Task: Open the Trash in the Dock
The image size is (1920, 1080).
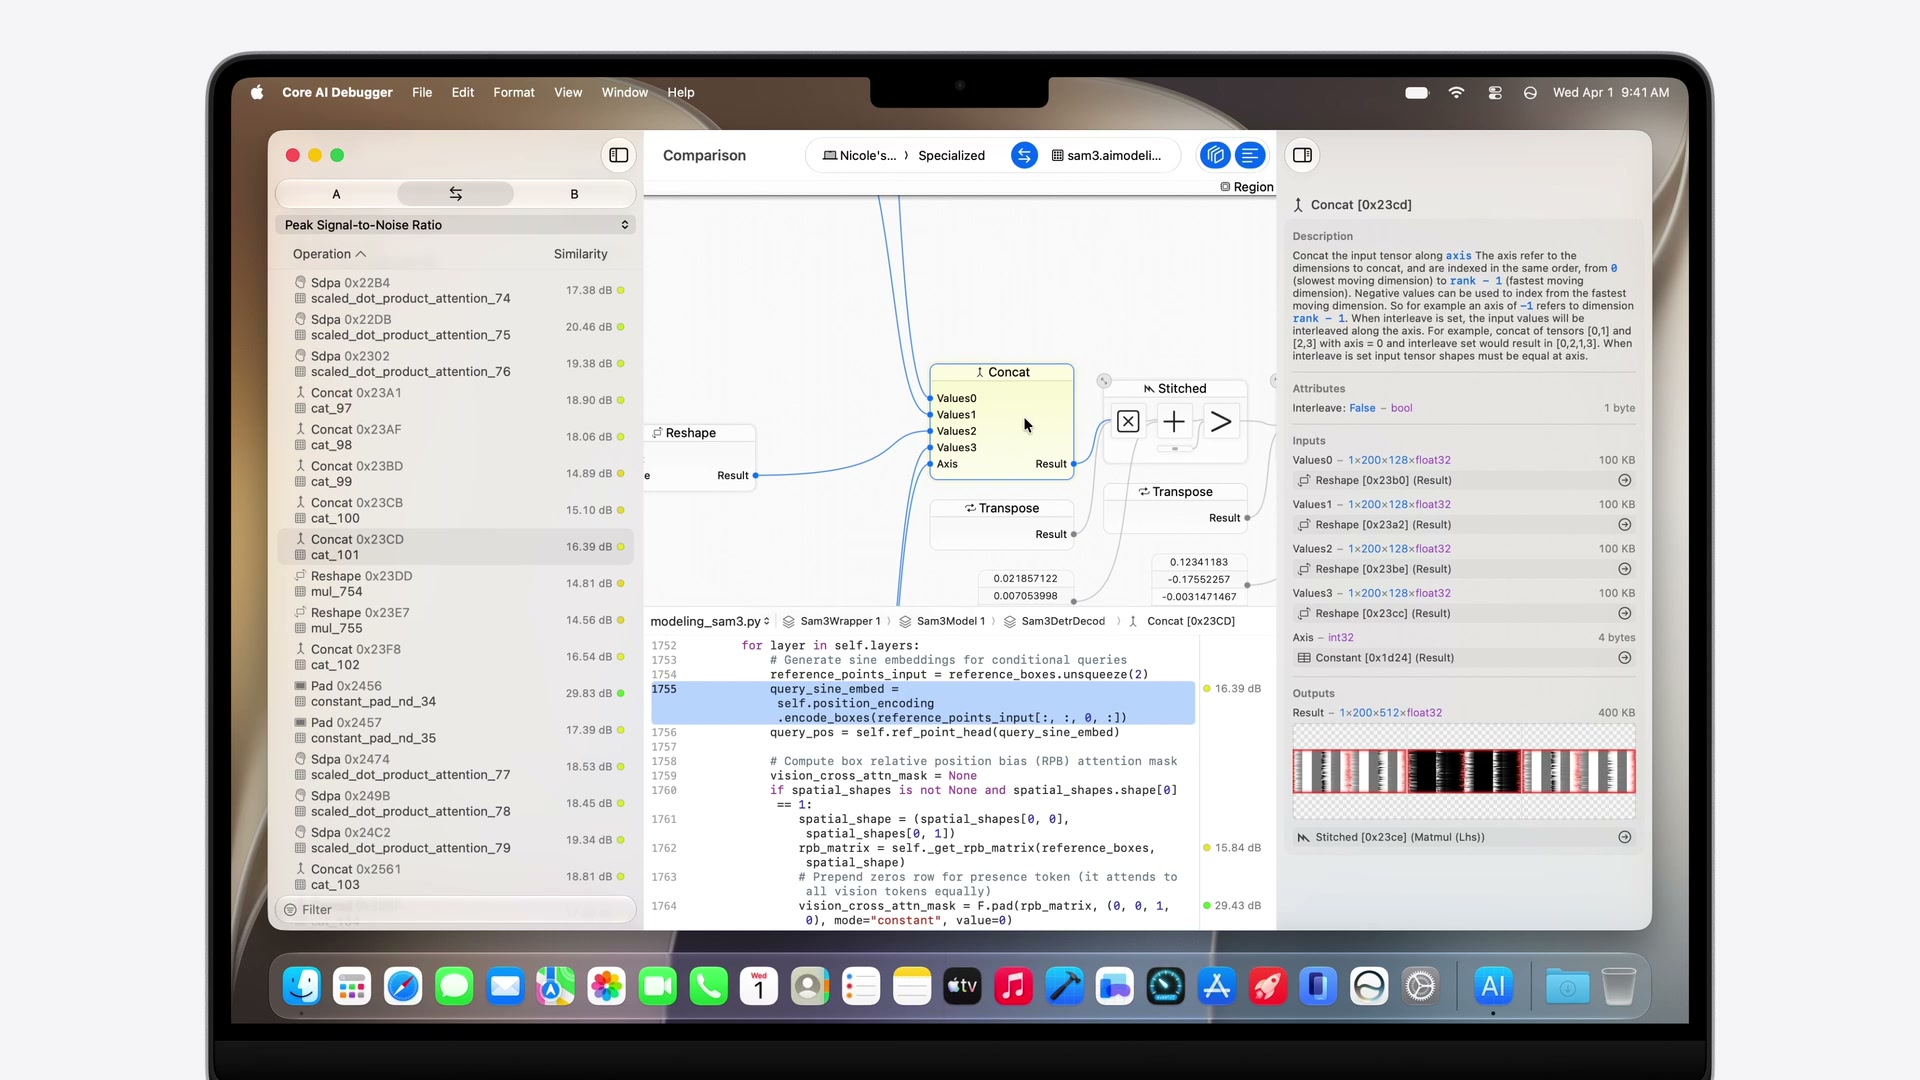Action: (1618, 987)
